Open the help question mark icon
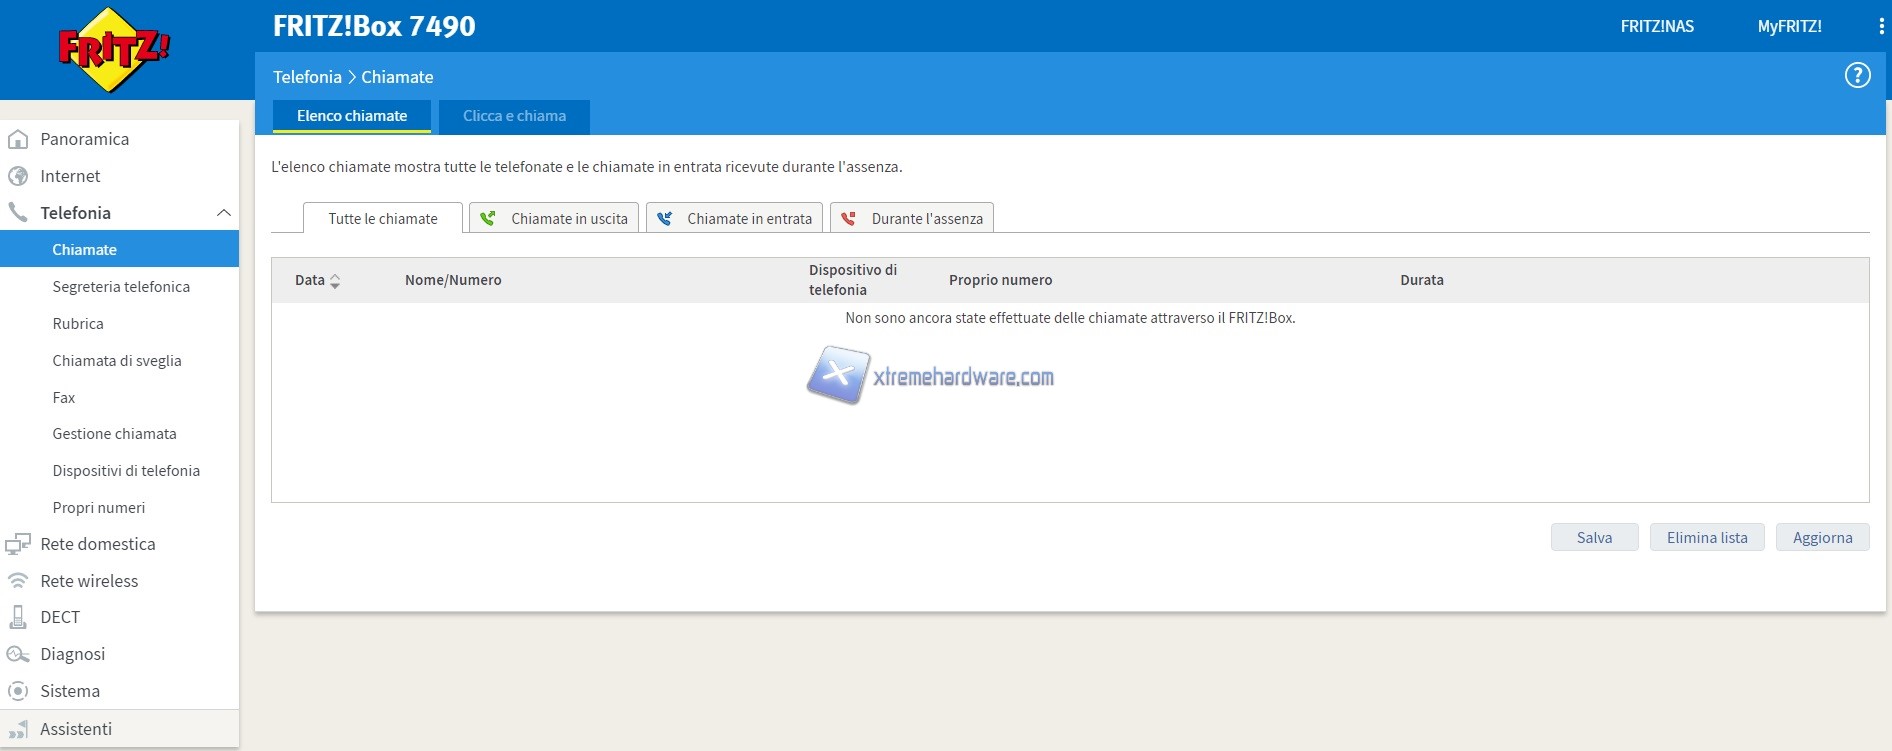1892x751 pixels. pyautogui.click(x=1857, y=76)
